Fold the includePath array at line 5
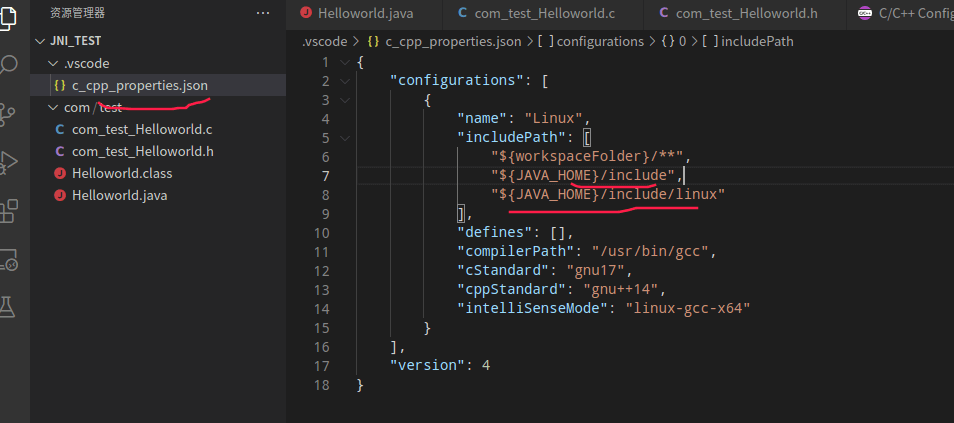This screenshot has width=954, height=423. [346, 138]
